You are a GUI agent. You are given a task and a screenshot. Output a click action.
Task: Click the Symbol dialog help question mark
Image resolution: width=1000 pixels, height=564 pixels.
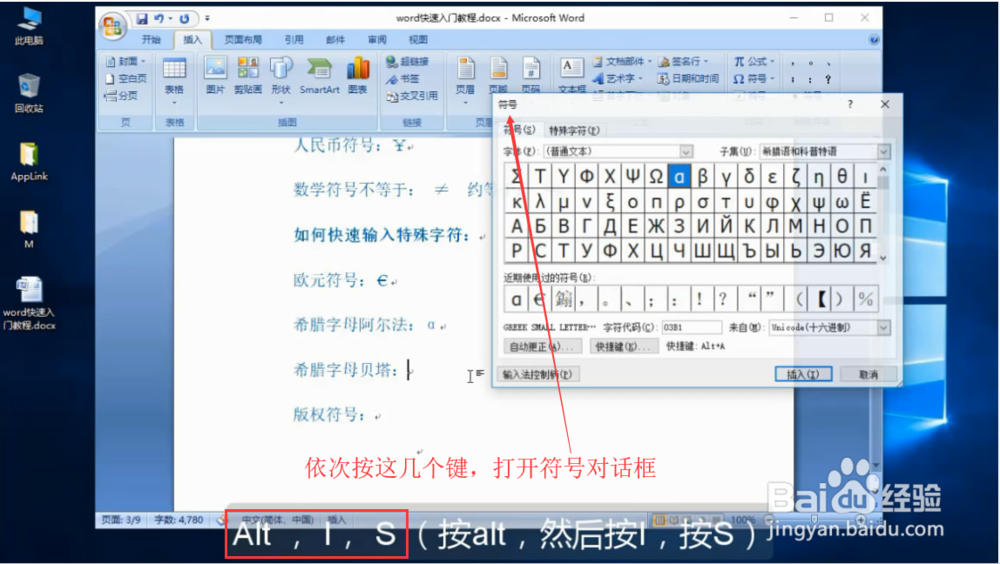point(849,104)
